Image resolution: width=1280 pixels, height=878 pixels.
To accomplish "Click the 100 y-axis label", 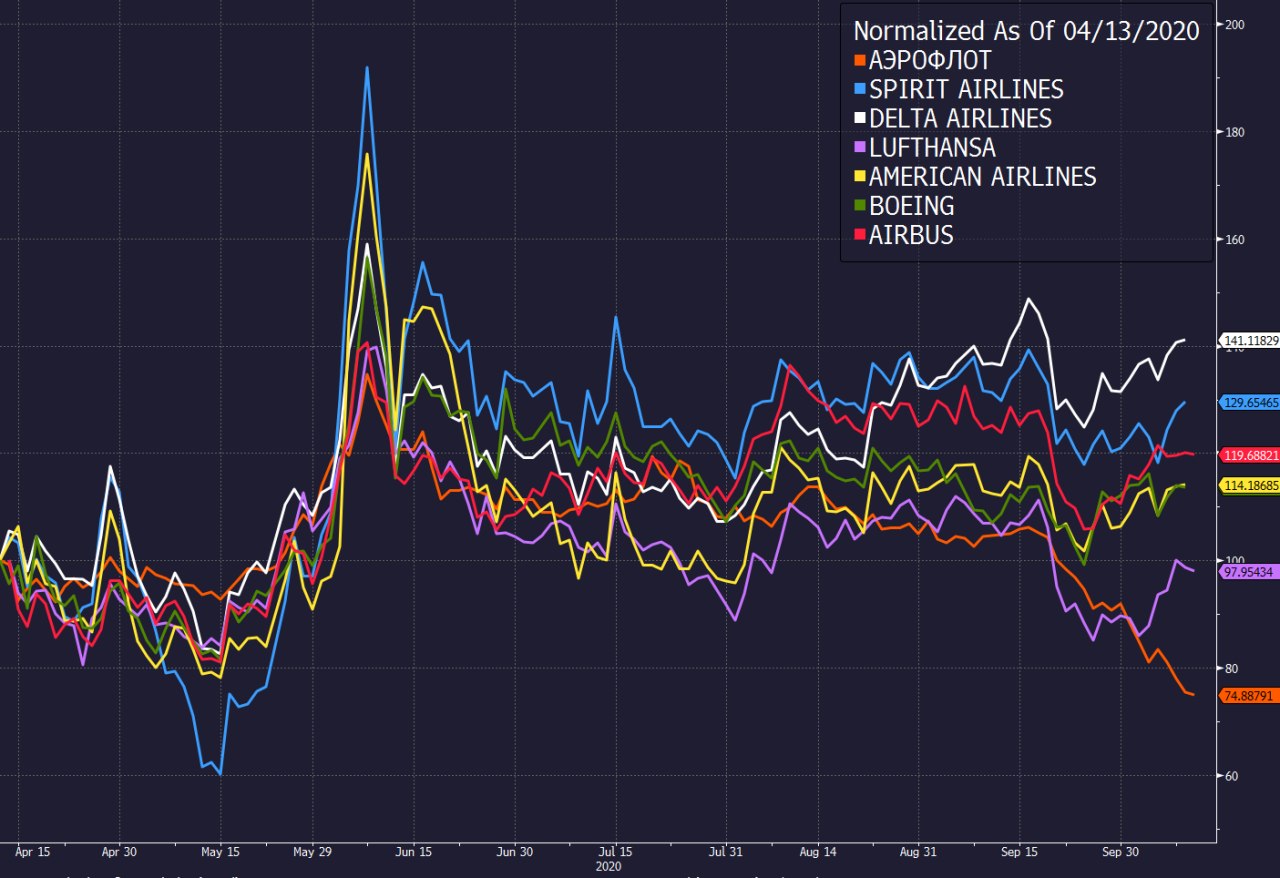I will click(1234, 562).
